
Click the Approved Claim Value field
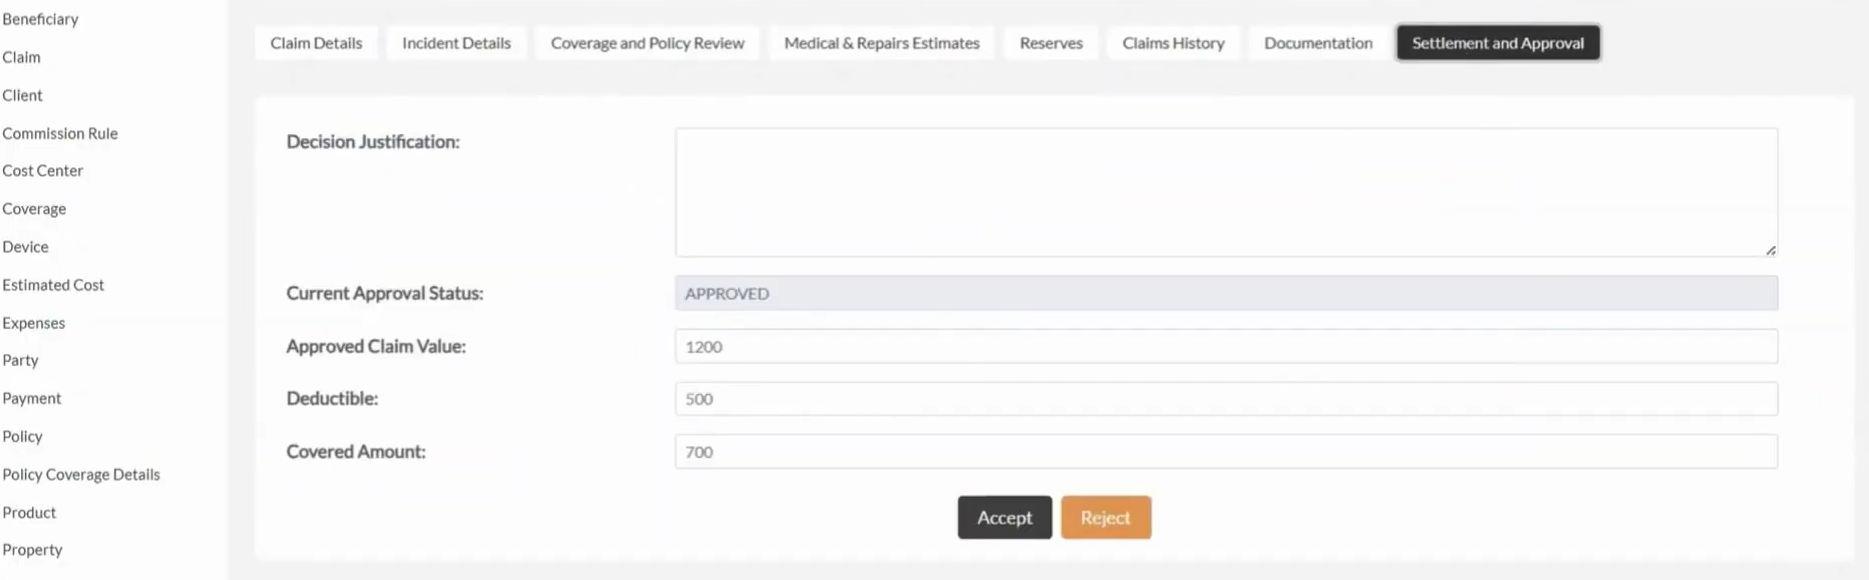(1226, 346)
